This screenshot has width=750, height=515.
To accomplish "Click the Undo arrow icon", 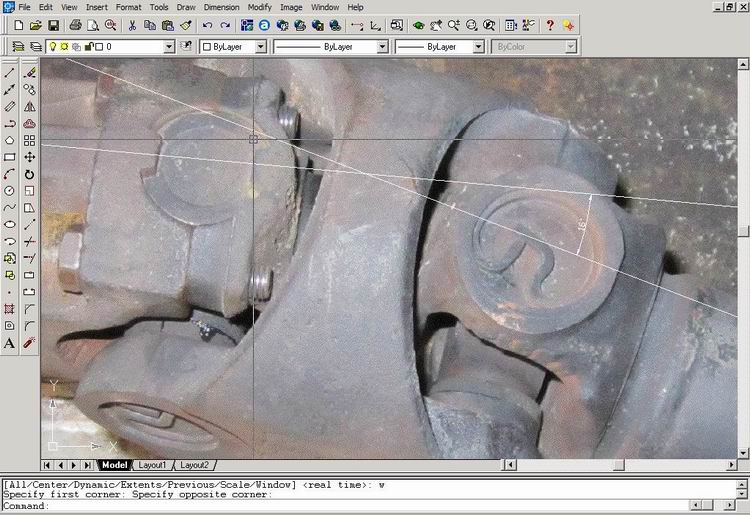I will [207, 25].
